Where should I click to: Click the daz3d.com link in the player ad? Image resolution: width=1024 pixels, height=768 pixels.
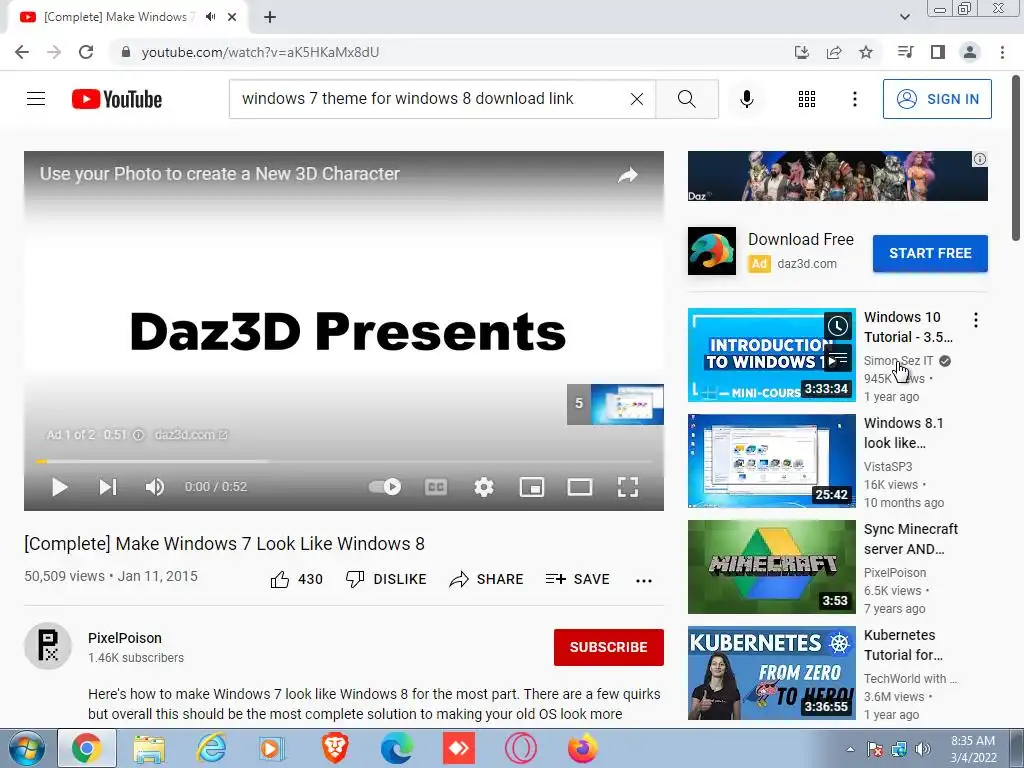point(191,435)
